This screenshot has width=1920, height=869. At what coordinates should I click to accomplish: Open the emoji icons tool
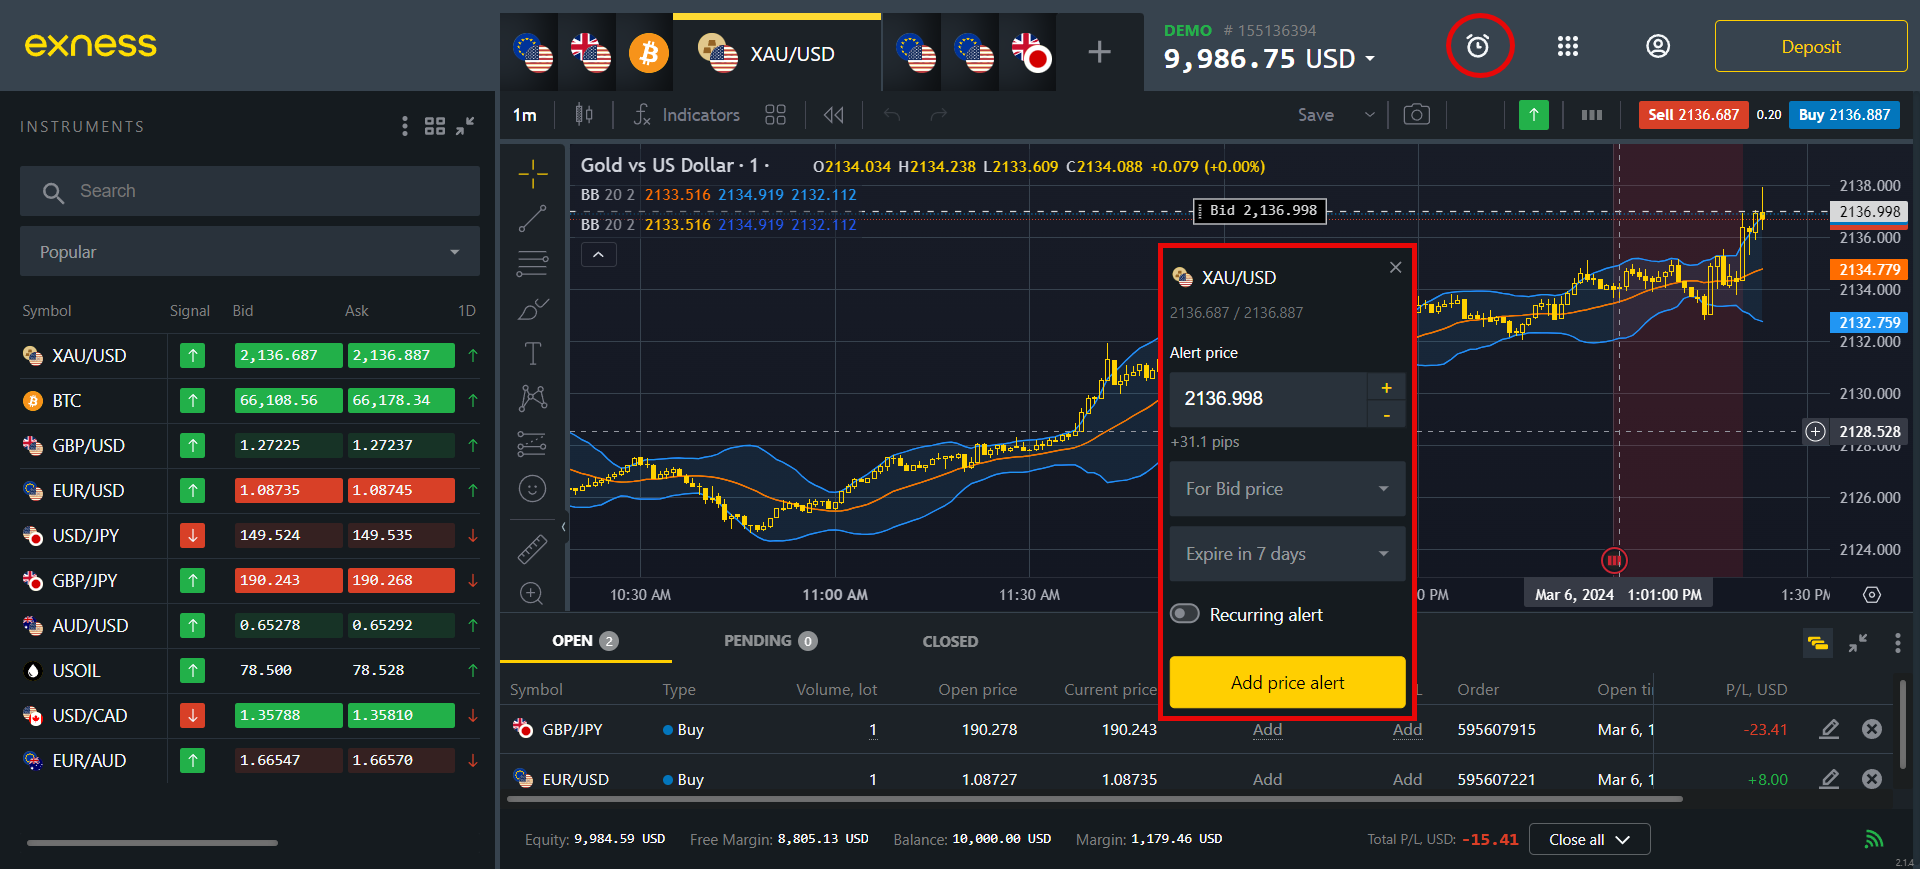pos(533,488)
